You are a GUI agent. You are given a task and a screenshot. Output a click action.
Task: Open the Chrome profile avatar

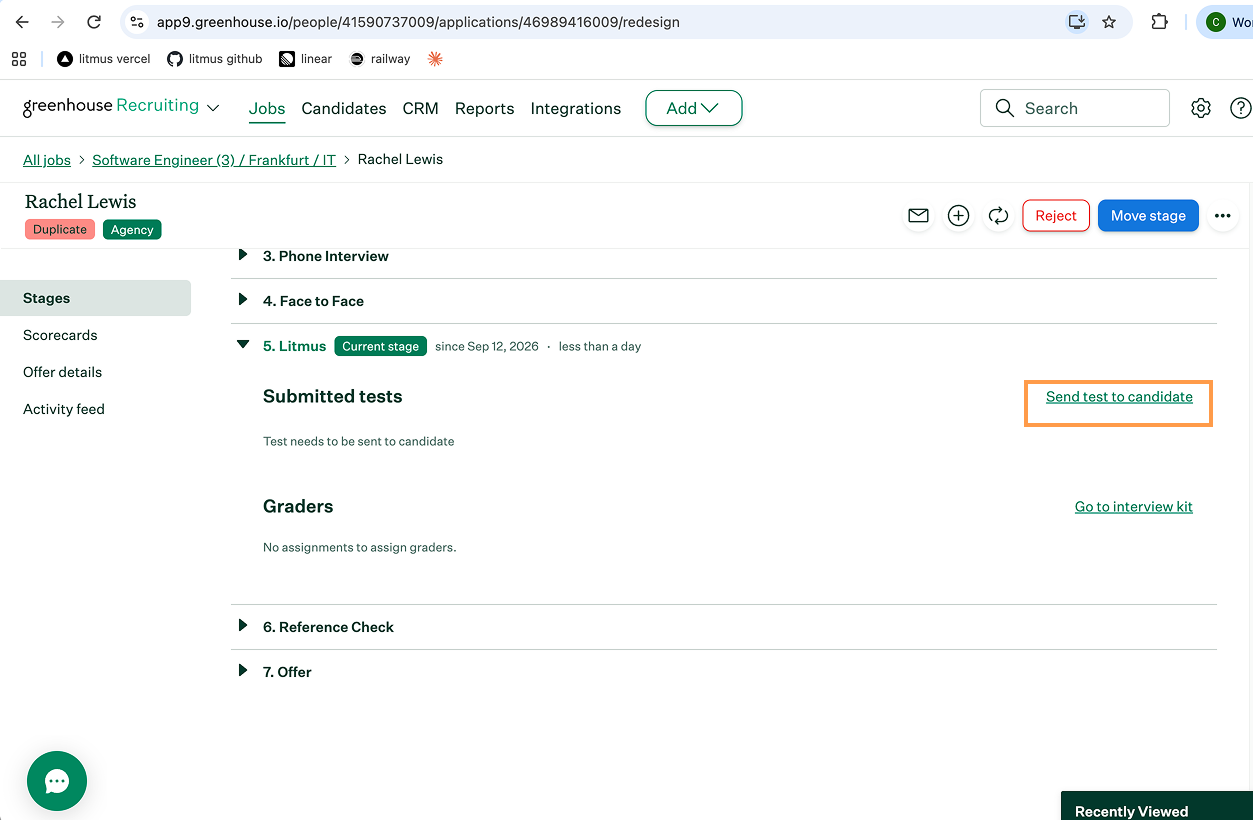[x=1216, y=22]
